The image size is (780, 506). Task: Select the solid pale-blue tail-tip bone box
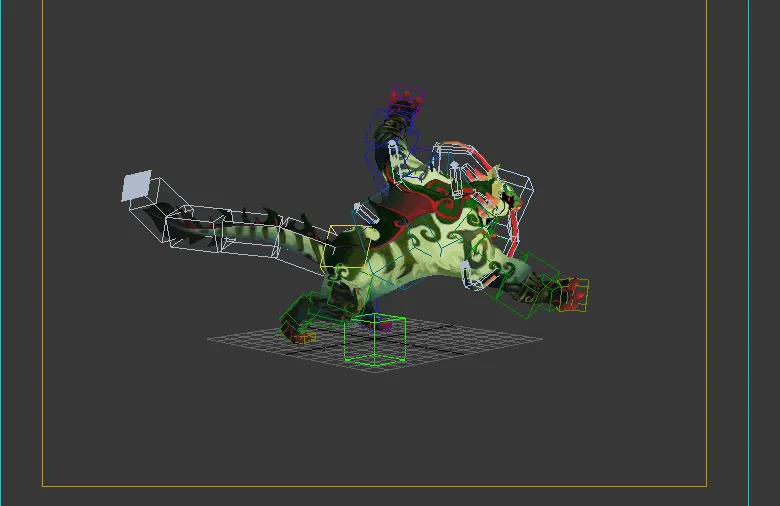pos(136,185)
